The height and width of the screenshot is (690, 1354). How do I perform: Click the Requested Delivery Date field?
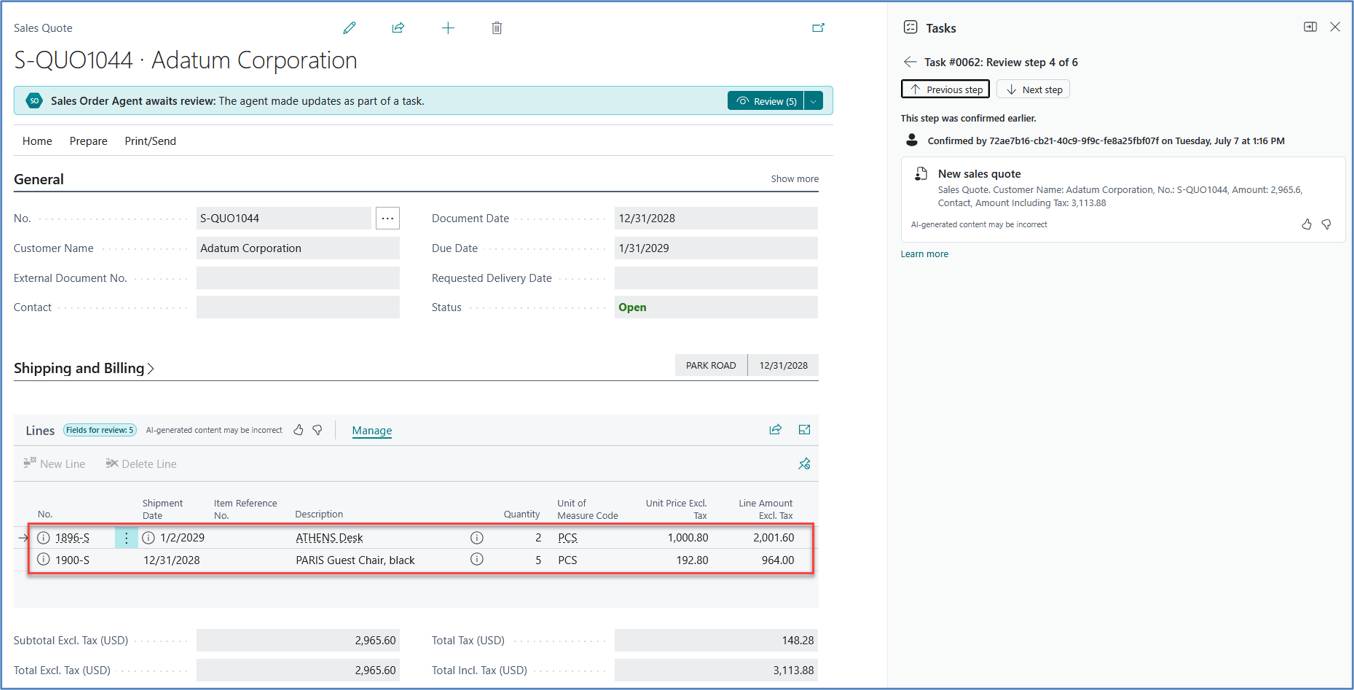[x=716, y=278]
